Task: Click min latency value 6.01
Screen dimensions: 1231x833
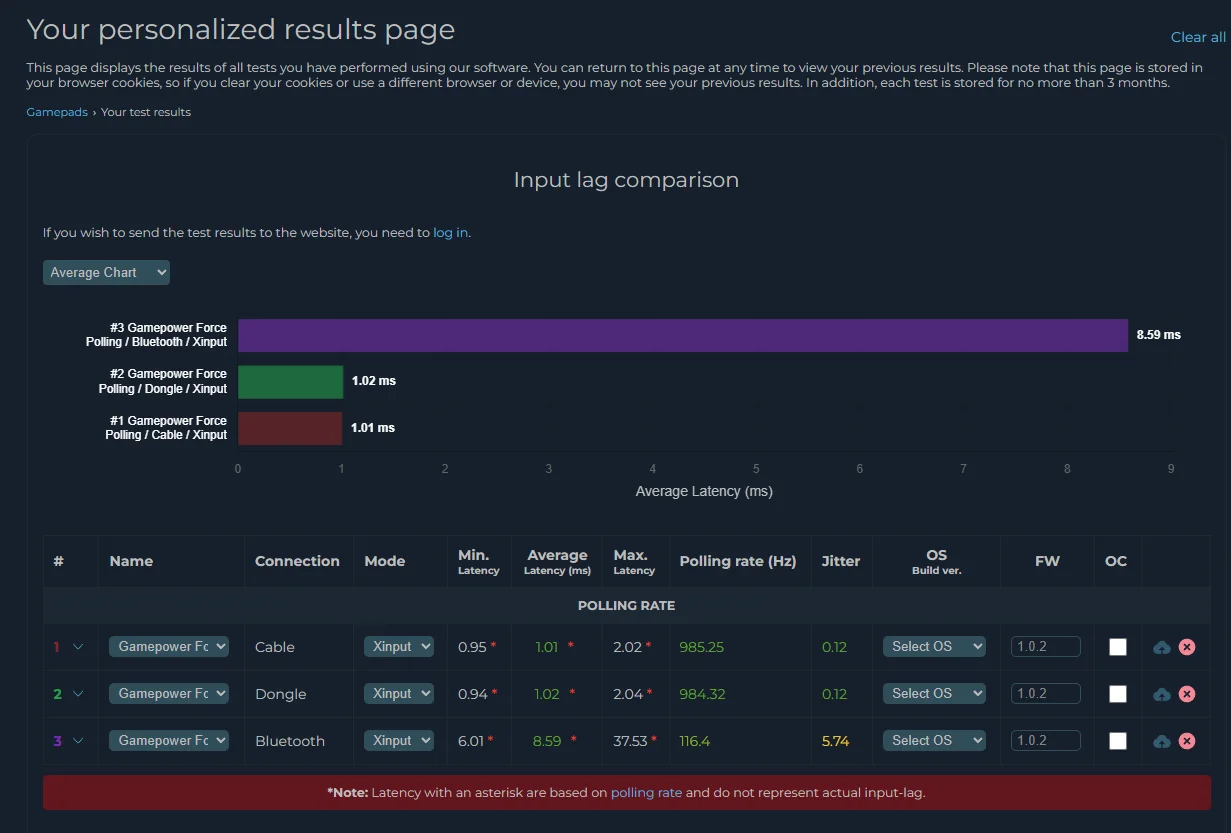Action: tap(471, 741)
